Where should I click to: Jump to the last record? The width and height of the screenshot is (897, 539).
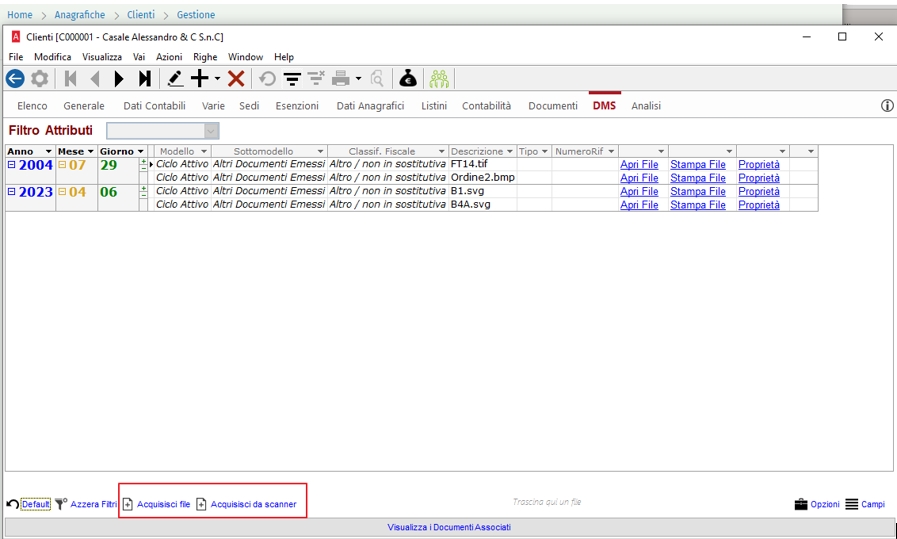[144, 78]
